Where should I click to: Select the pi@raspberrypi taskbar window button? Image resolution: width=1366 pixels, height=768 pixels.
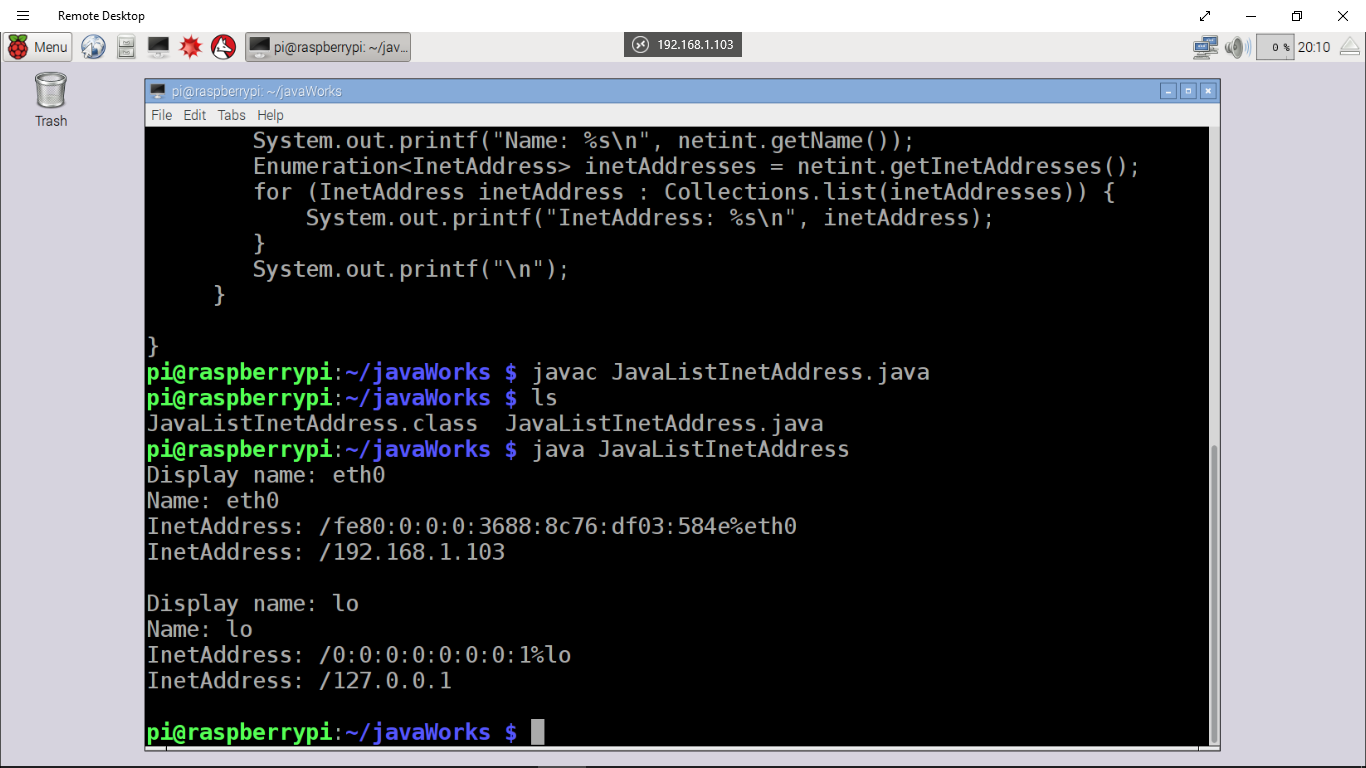(x=330, y=46)
